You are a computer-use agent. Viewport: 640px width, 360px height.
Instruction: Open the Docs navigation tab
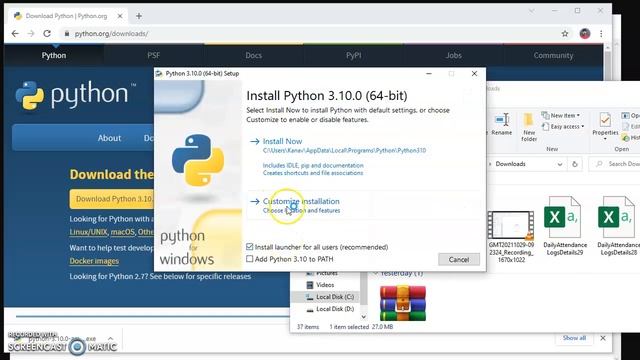pyautogui.click(x=253, y=55)
